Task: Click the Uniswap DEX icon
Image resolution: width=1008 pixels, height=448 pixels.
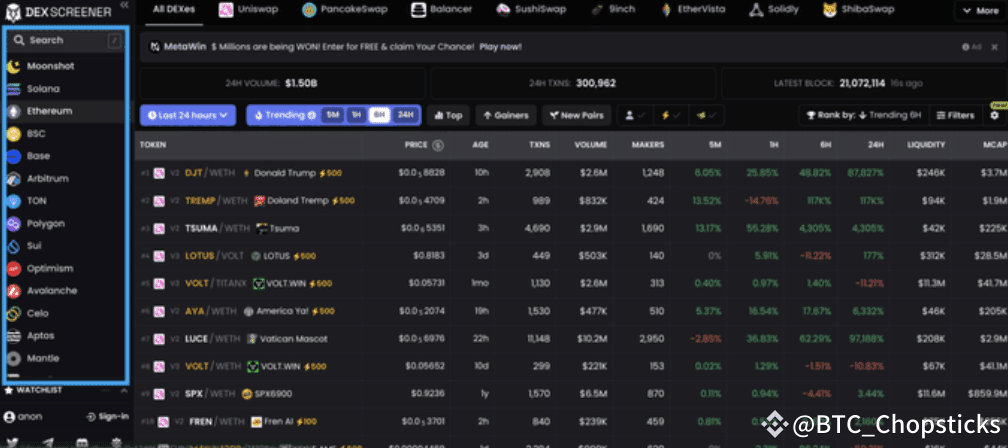Action: [x=227, y=10]
